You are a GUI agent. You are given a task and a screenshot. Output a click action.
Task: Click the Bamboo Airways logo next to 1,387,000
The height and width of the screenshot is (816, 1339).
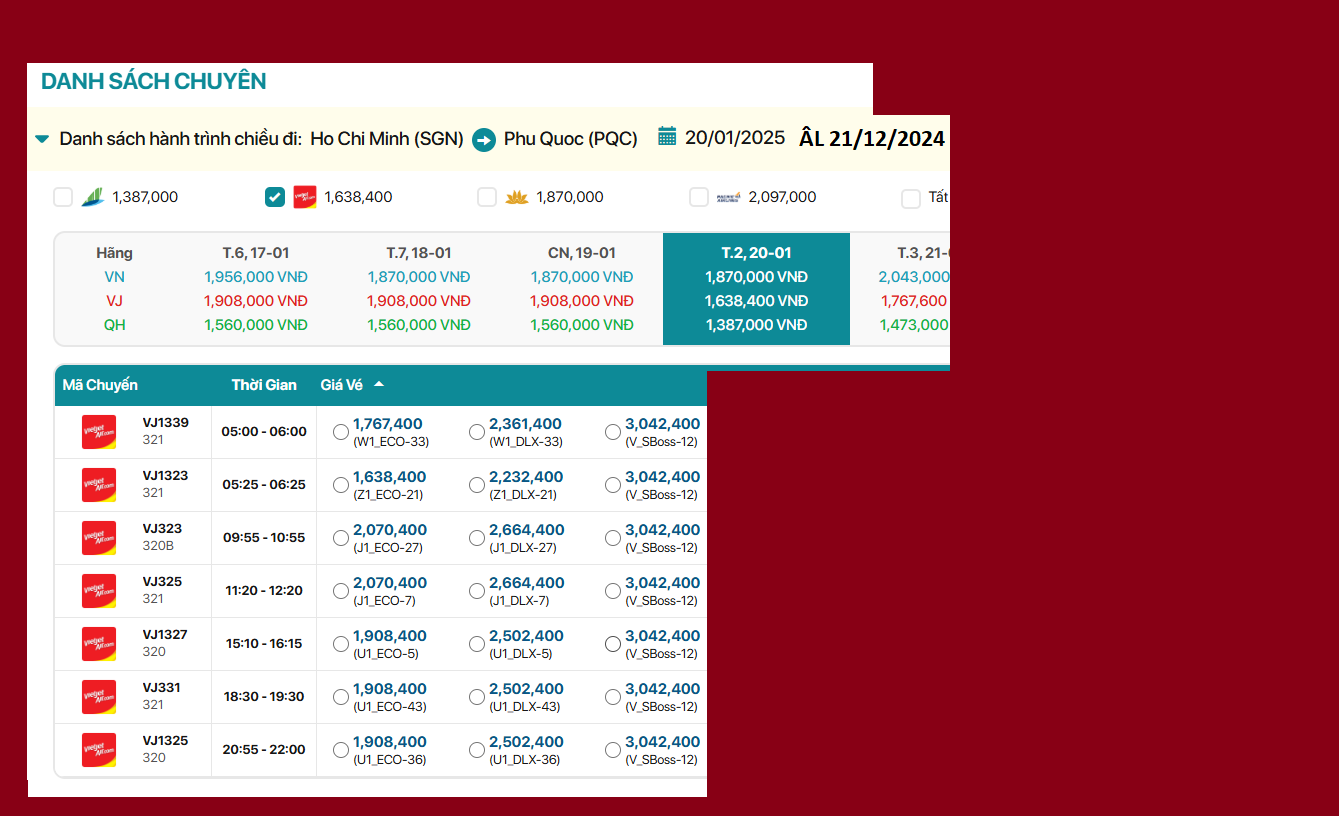[93, 197]
